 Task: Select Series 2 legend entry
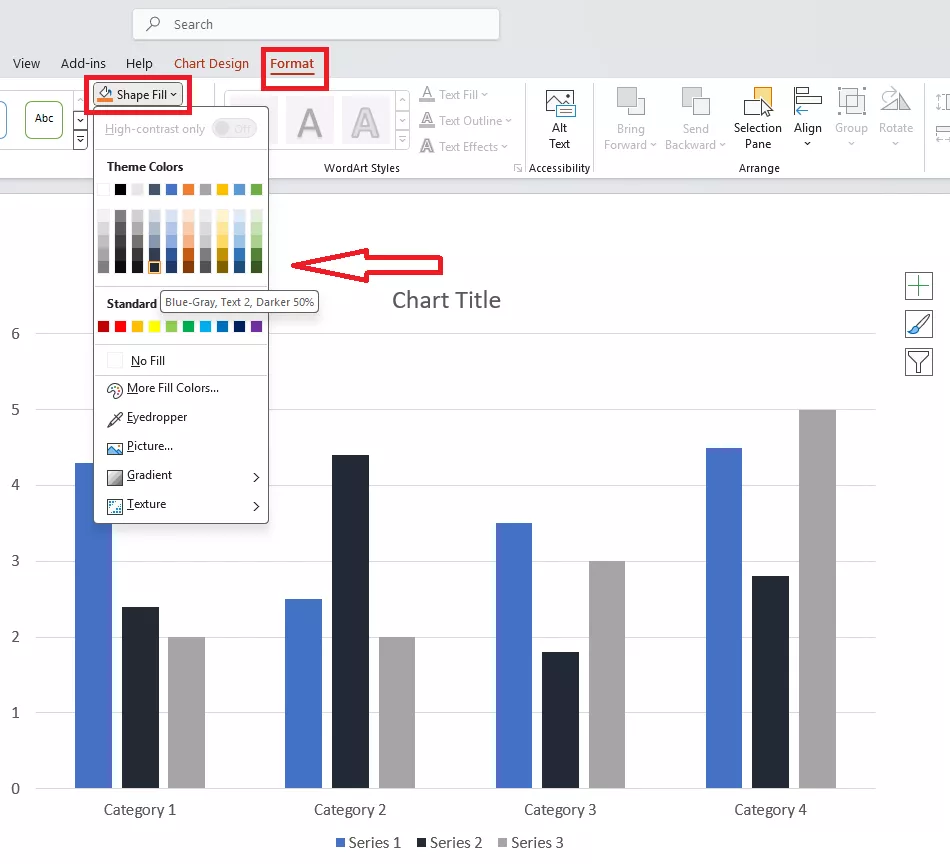450,843
